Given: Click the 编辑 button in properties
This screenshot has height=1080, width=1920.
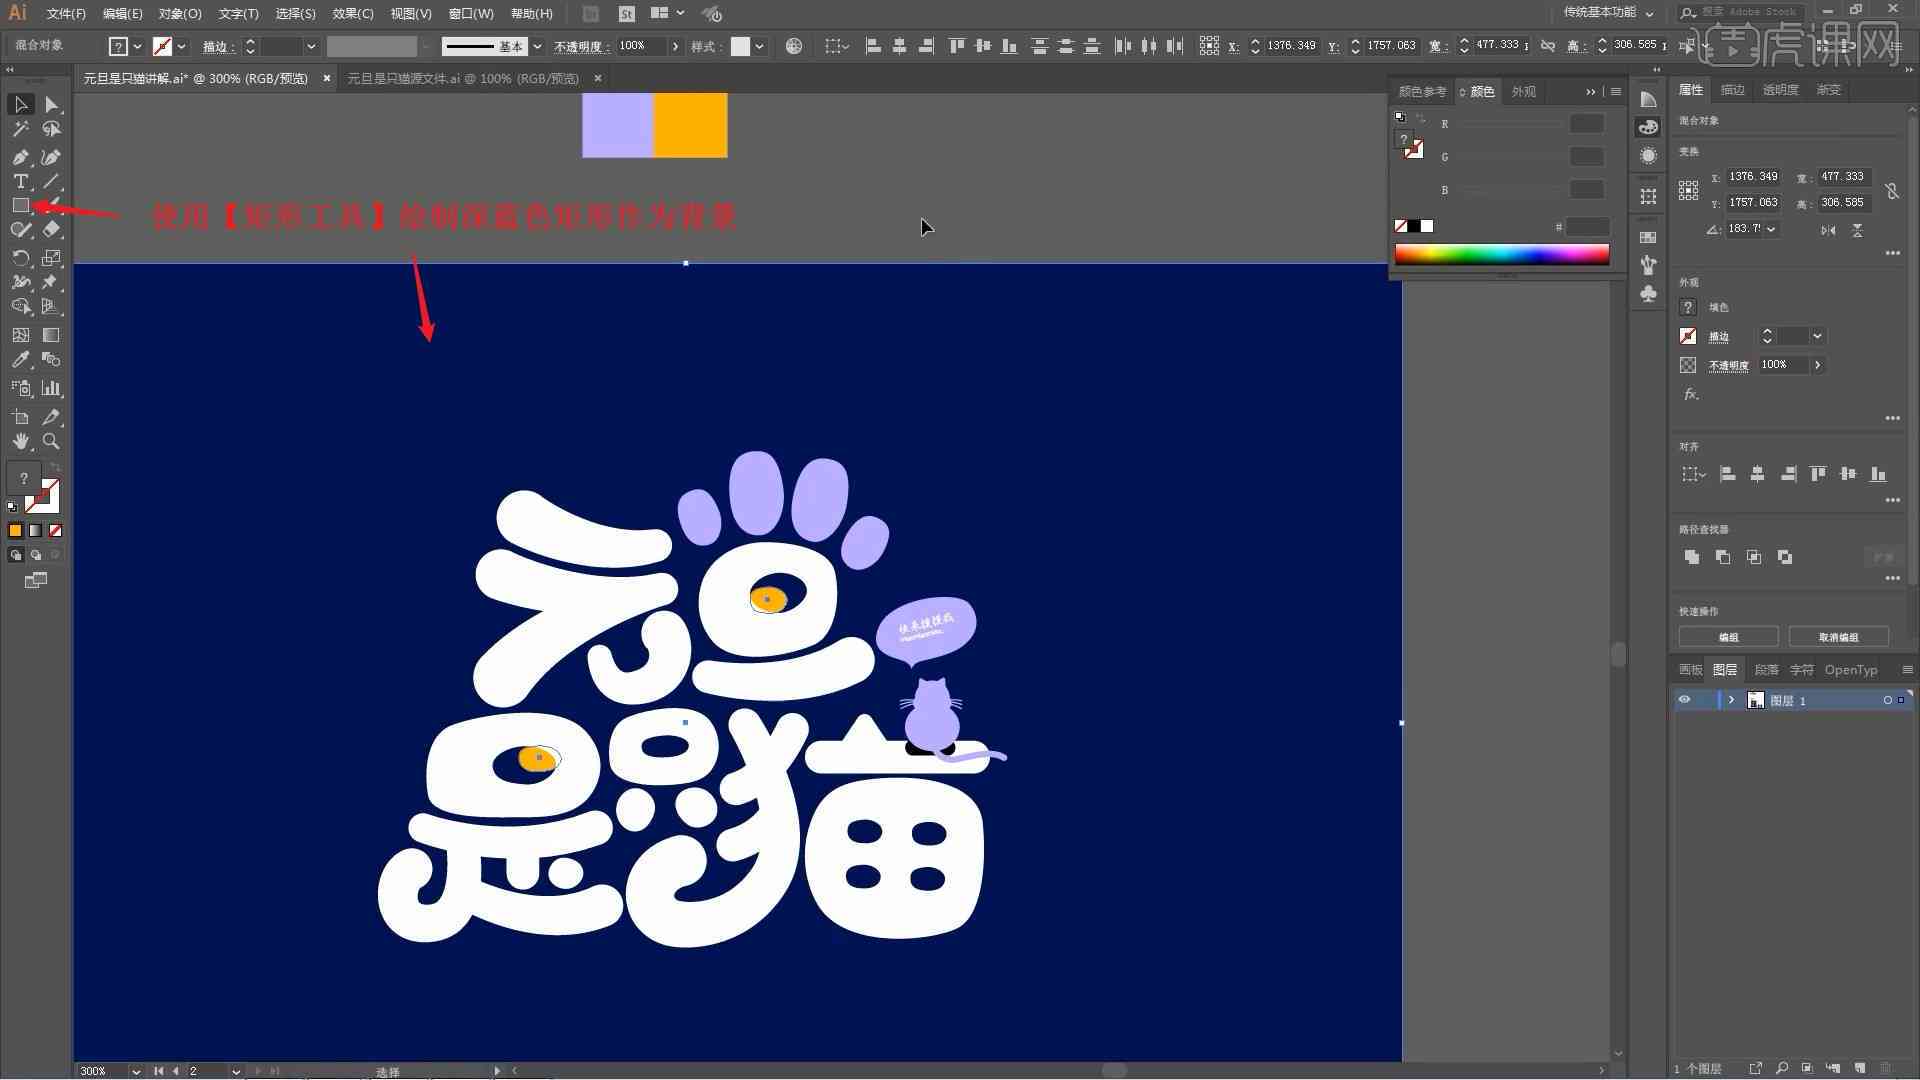Looking at the screenshot, I should [x=1730, y=636].
